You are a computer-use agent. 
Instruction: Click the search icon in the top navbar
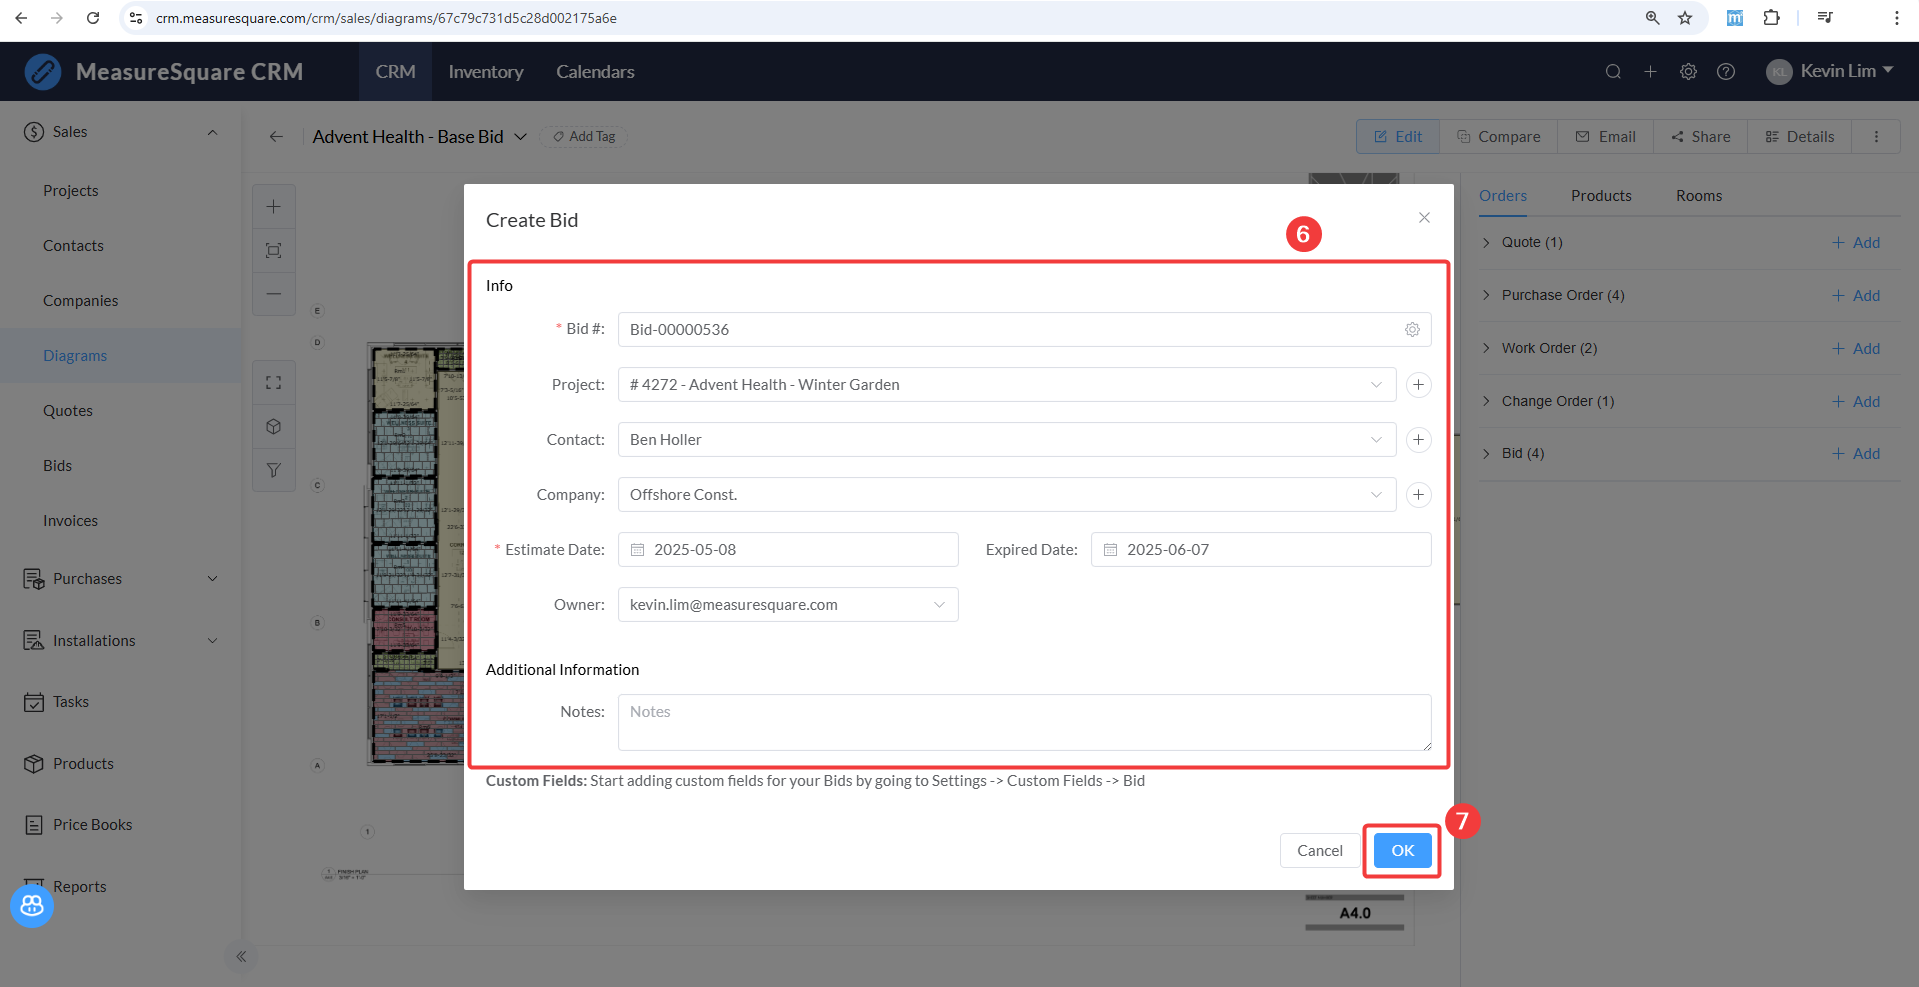point(1613,72)
